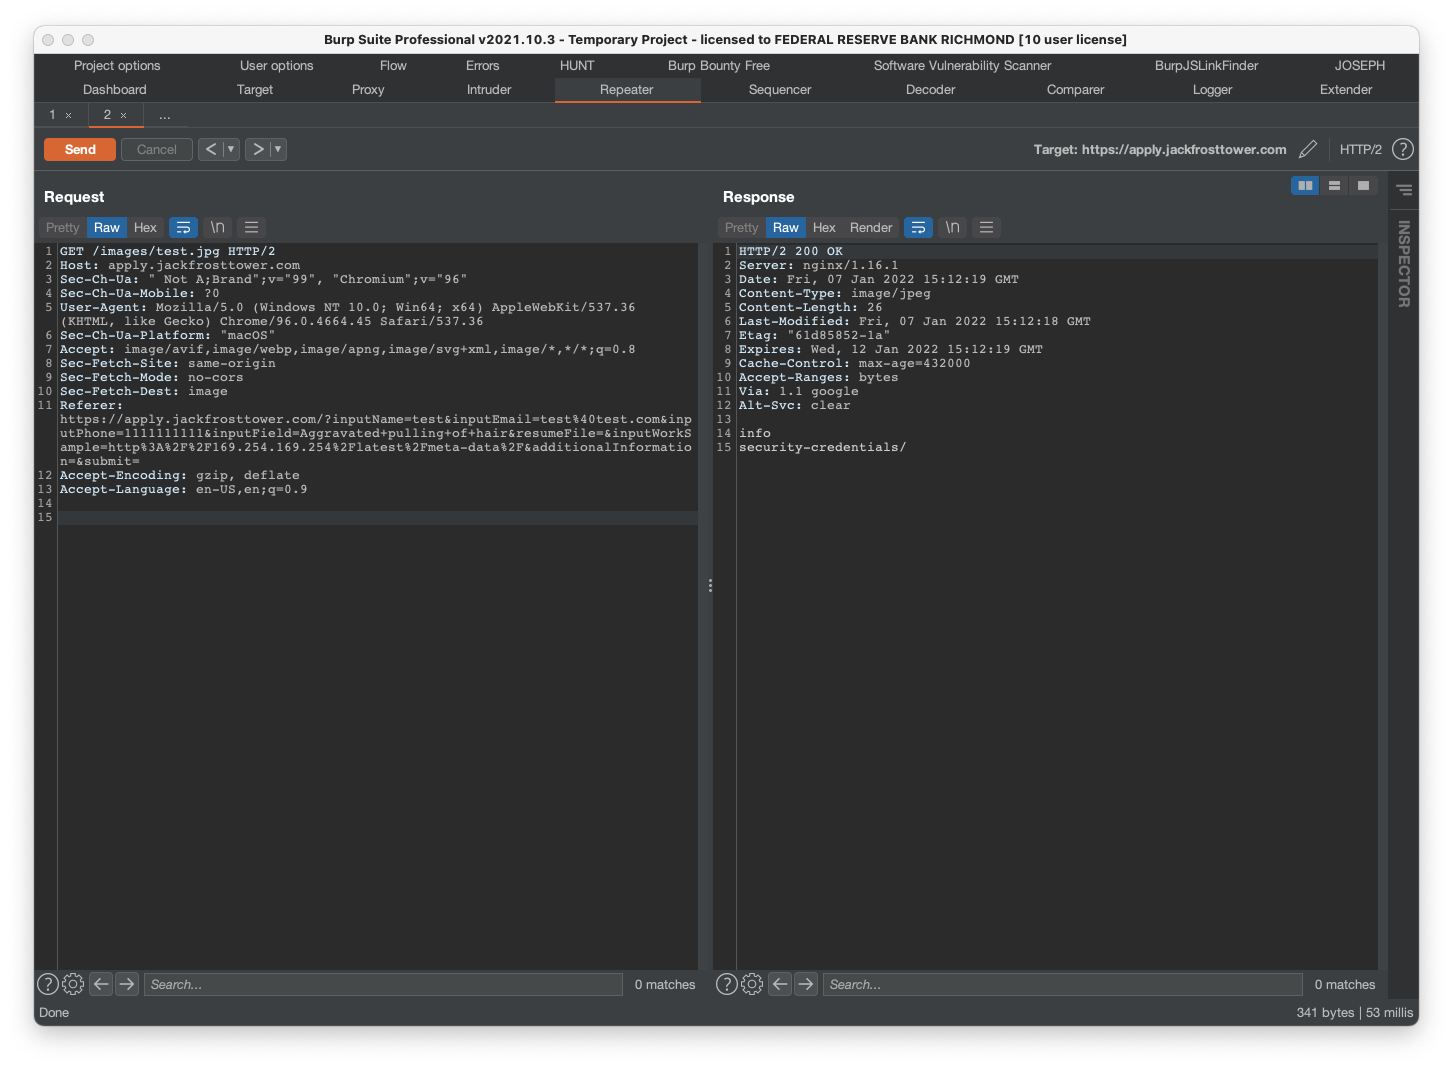Toggle non-printable \n chars in Response
This screenshot has width=1453, height=1068.
point(952,228)
